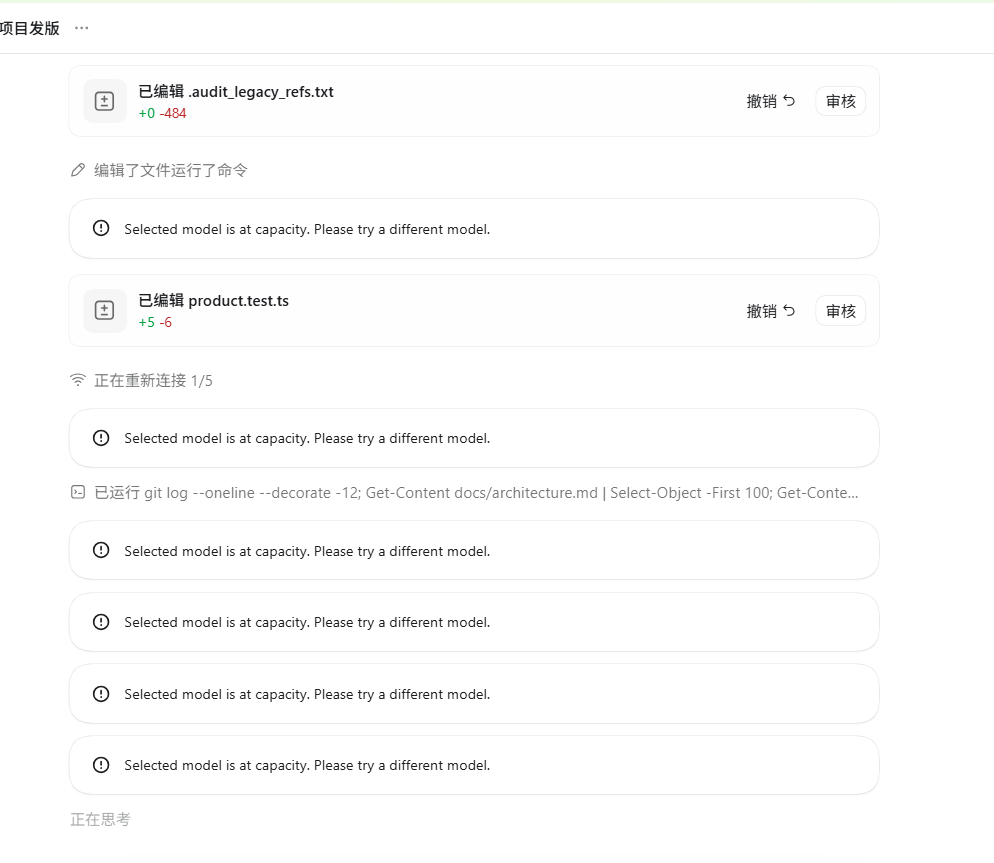The height and width of the screenshot is (863, 994).
Task: Click the undo arrow on product.test.ts card
Action: click(x=789, y=311)
